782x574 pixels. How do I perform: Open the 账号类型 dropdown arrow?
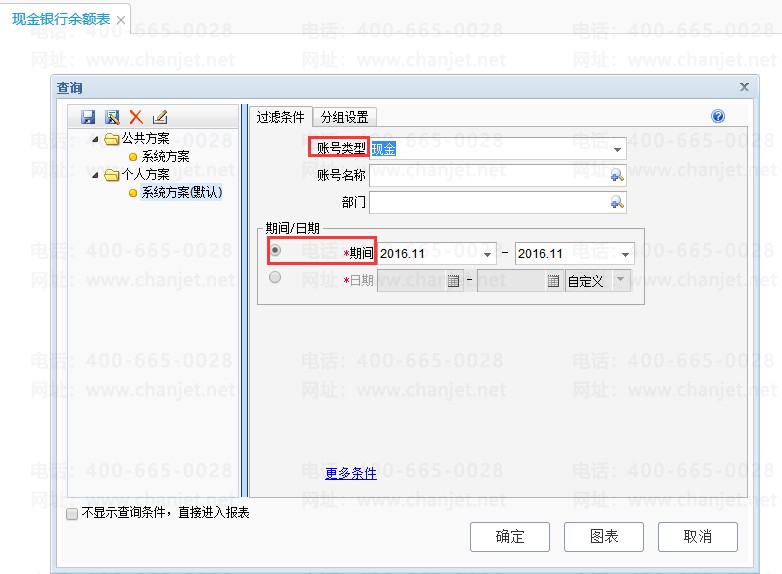click(x=617, y=150)
